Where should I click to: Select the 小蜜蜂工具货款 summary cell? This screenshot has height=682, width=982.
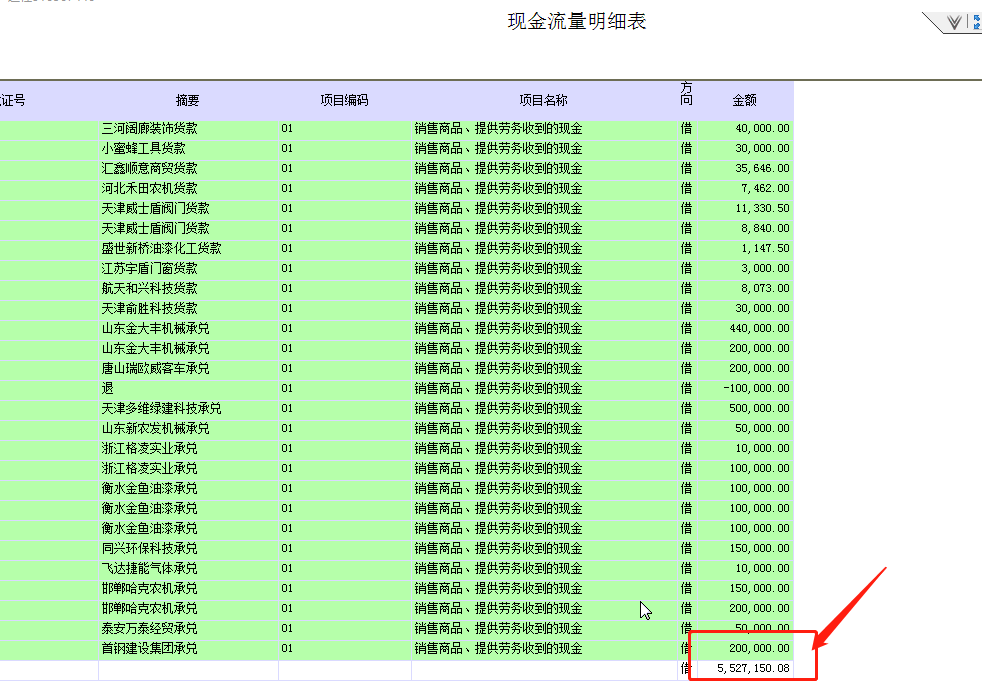point(188,148)
